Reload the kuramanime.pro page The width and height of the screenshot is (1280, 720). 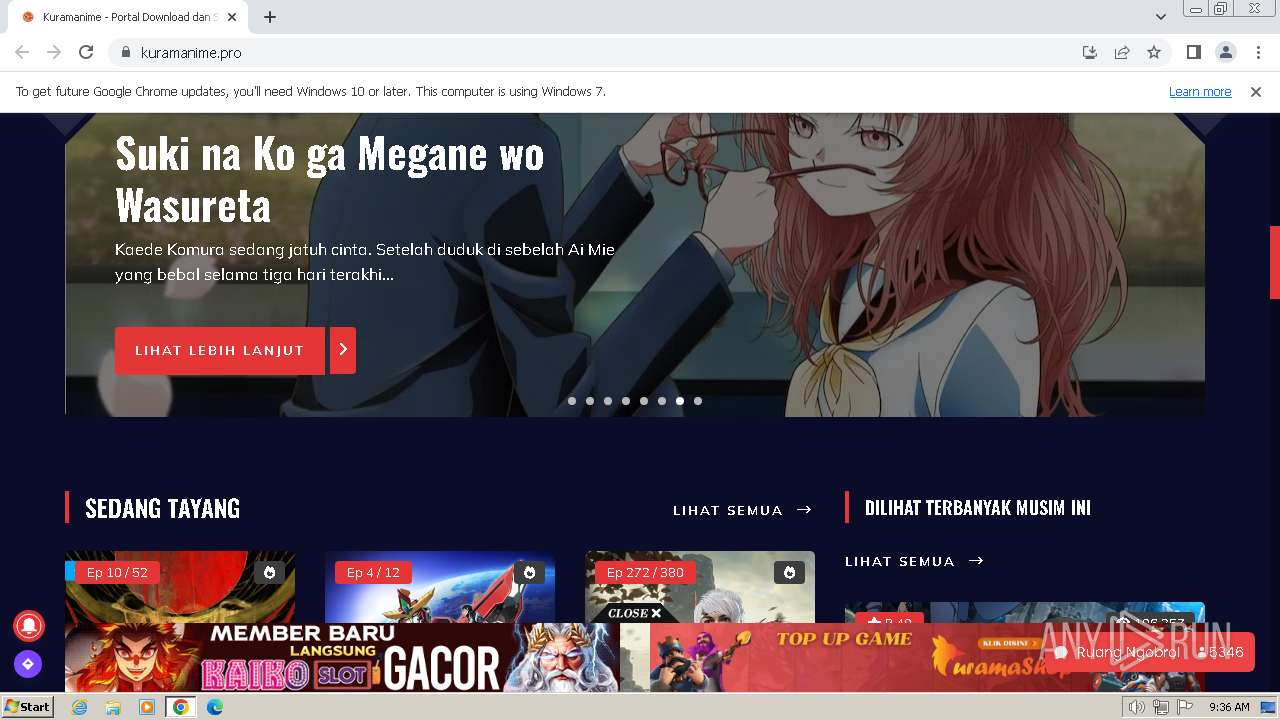(86, 52)
